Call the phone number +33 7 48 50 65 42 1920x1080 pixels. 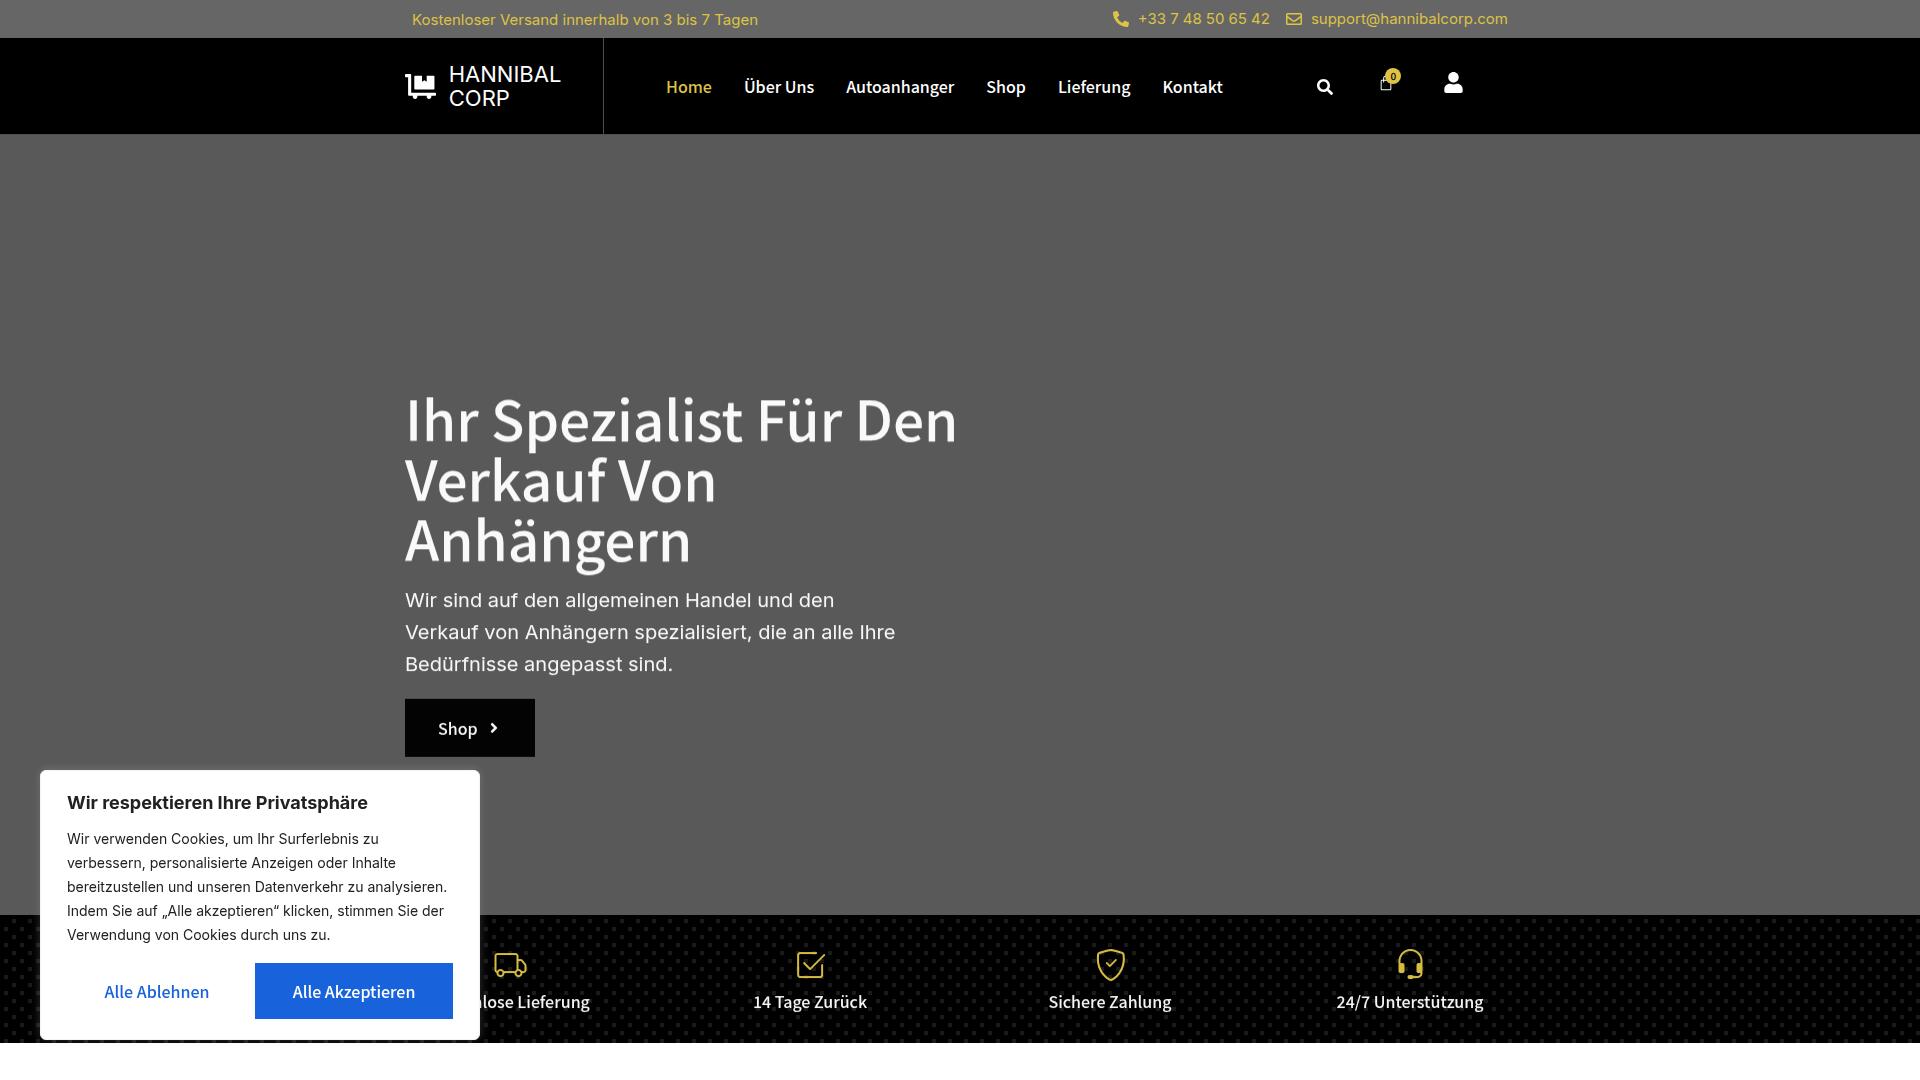click(1204, 19)
